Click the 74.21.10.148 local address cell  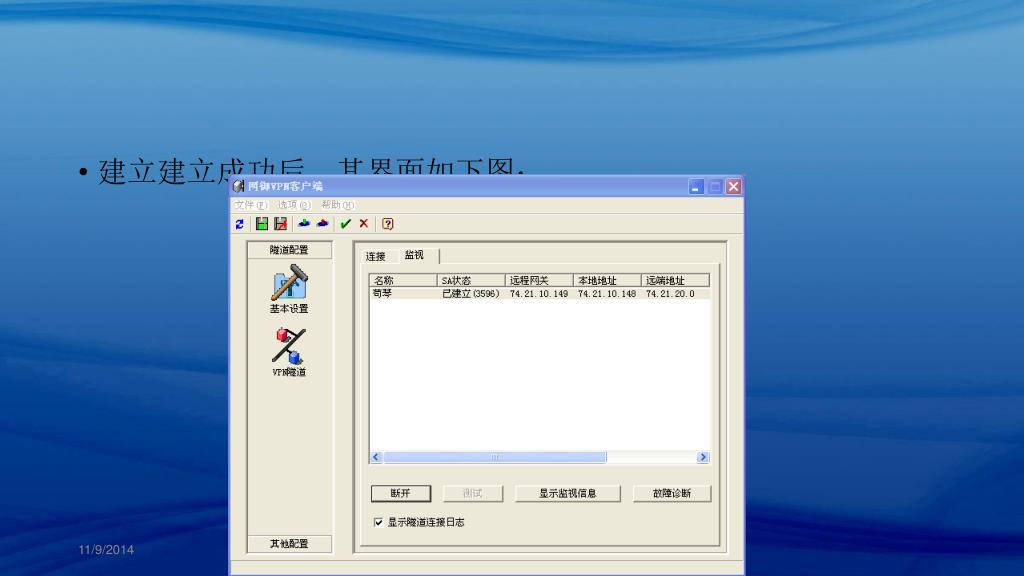pos(607,294)
